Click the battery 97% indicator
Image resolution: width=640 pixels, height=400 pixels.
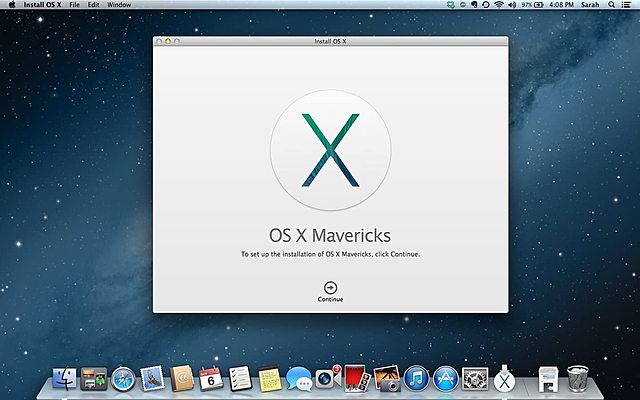[x=532, y=4]
